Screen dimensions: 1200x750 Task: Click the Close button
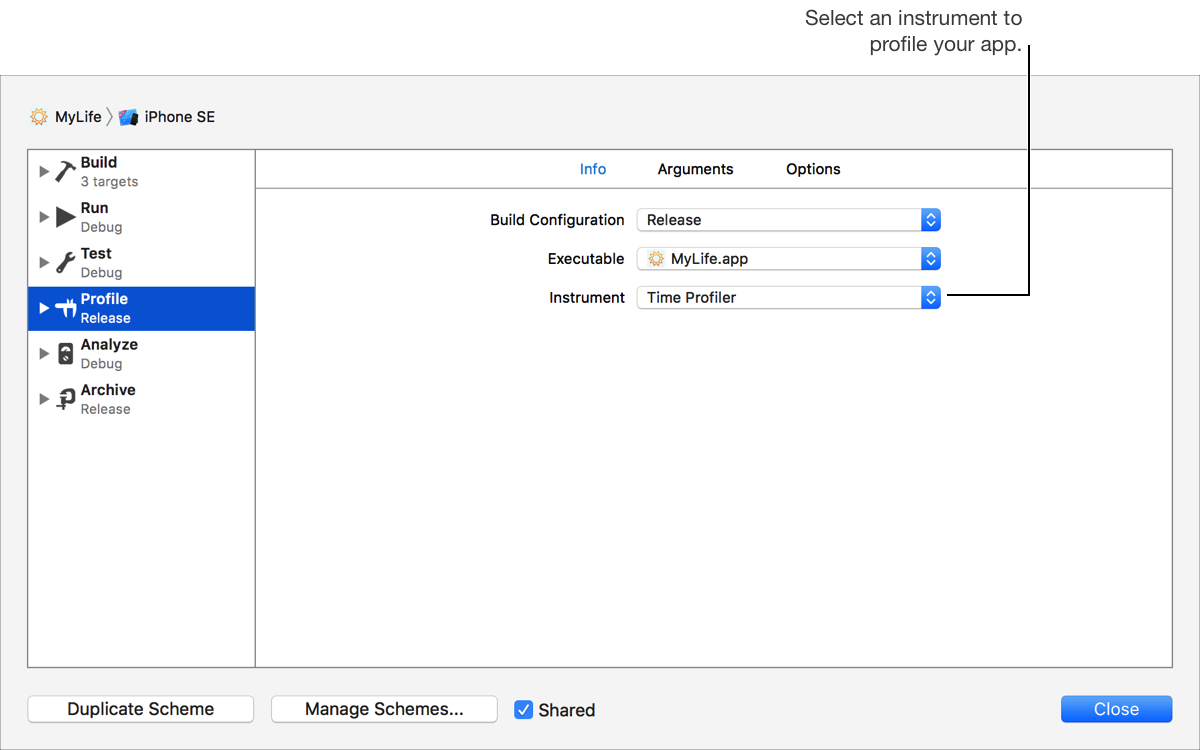(1116, 709)
